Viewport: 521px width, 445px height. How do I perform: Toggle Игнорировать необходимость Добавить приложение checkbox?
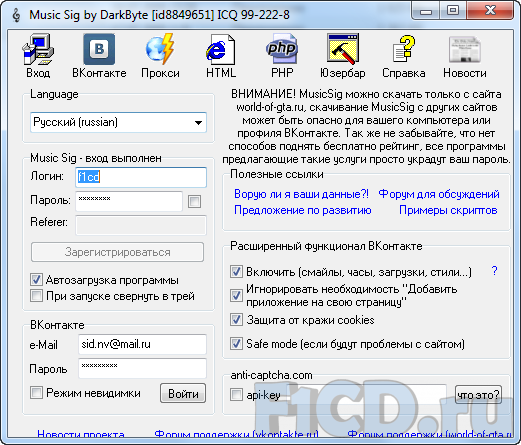236,295
